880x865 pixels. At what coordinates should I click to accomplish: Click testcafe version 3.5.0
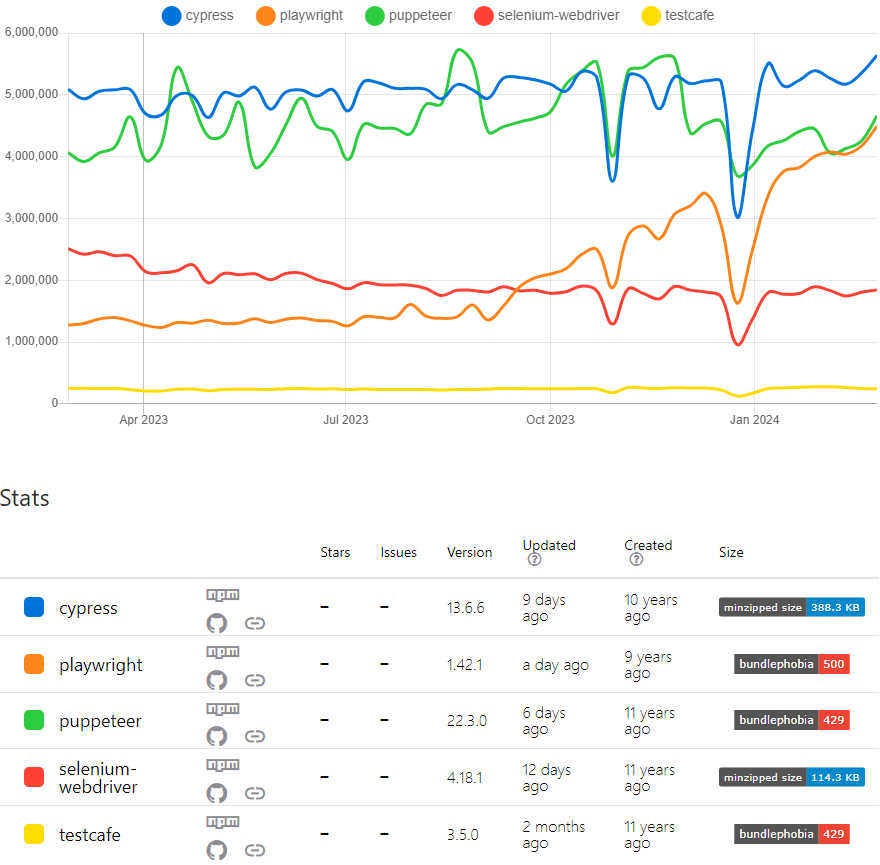(x=463, y=835)
